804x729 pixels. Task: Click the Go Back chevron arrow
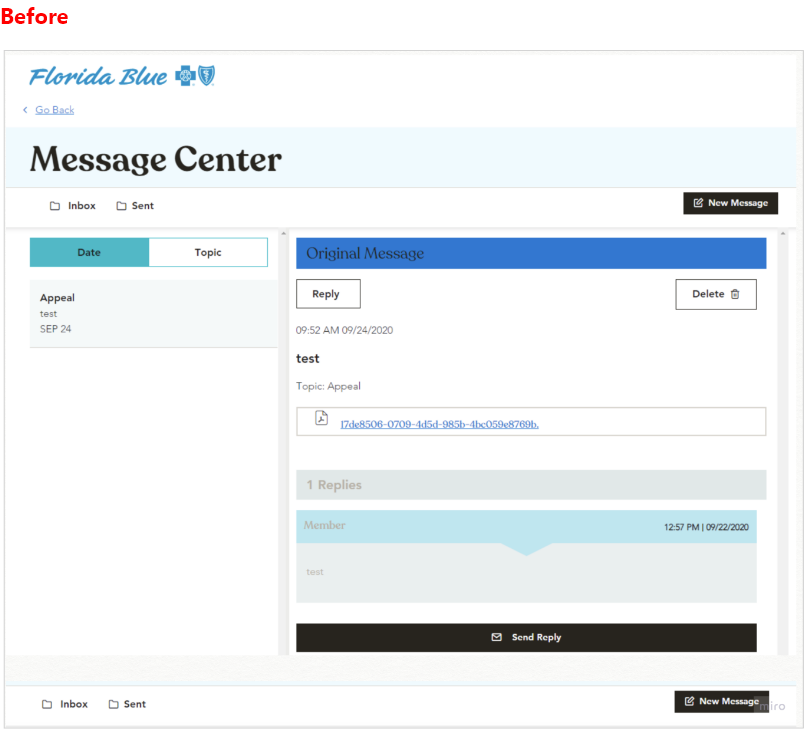point(25,110)
